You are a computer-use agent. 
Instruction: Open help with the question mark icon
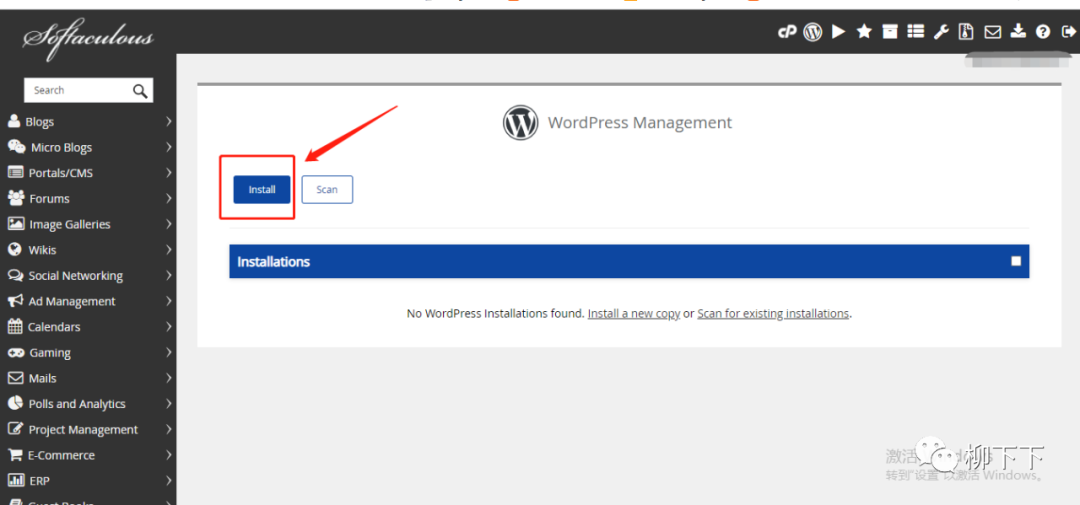pyautogui.click(x=1043, y=32)
